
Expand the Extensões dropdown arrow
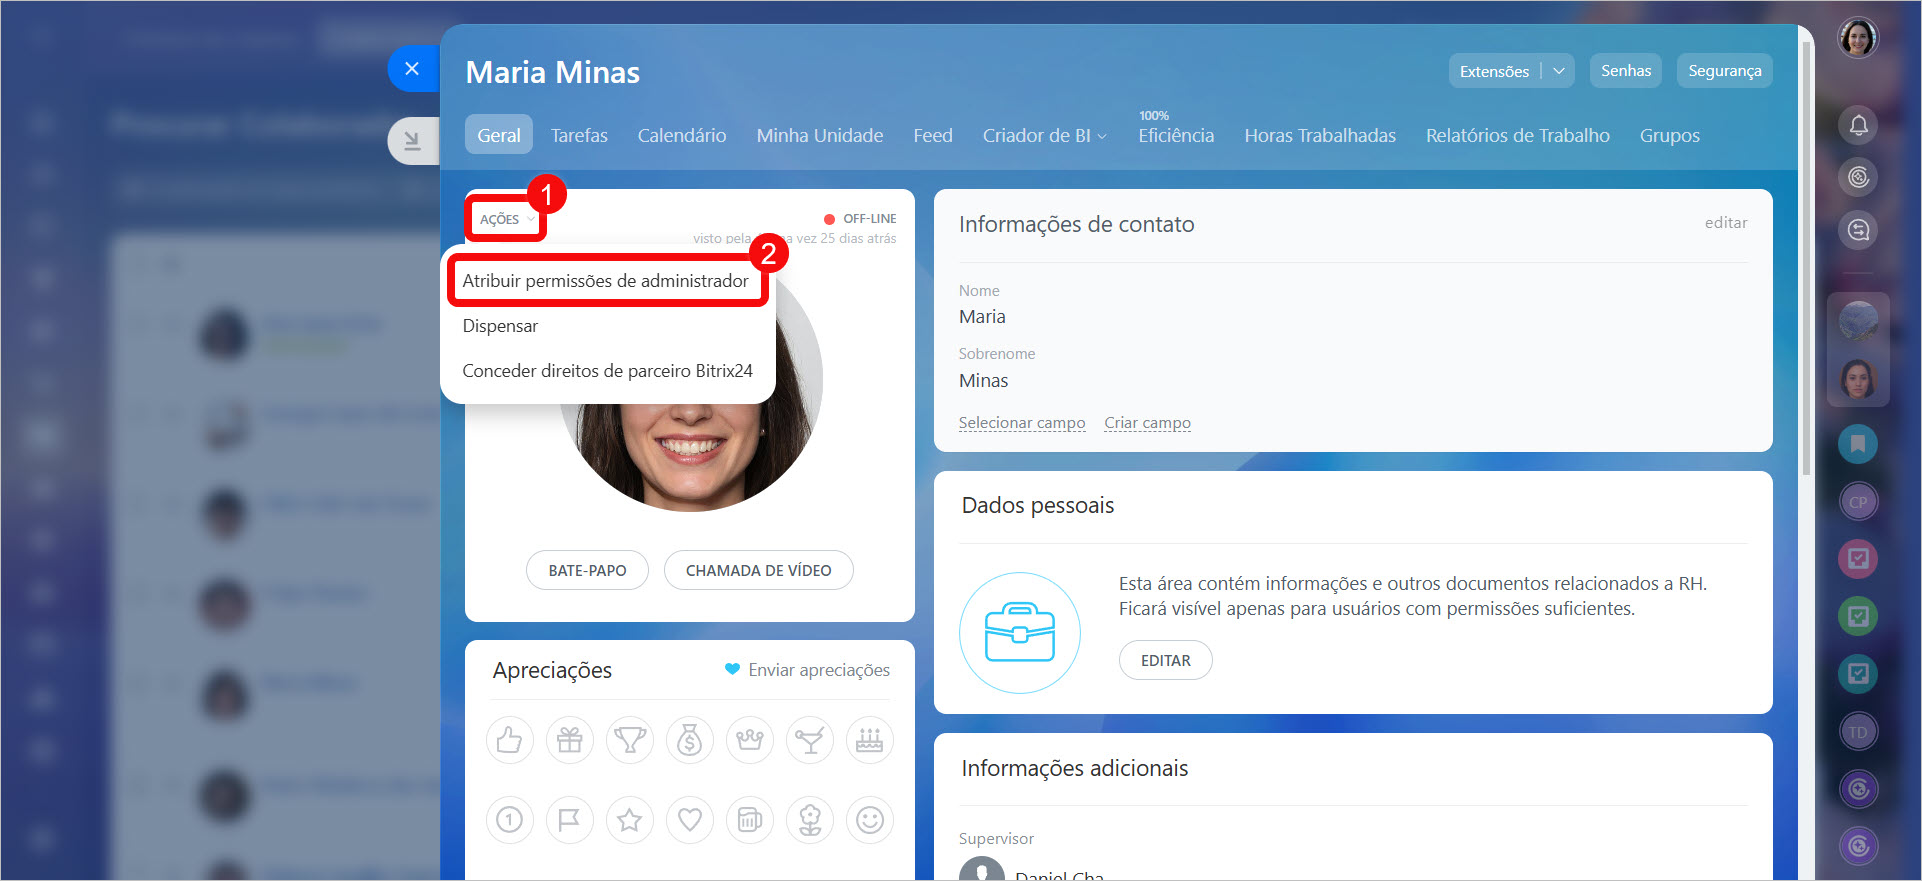(1558, 71)
